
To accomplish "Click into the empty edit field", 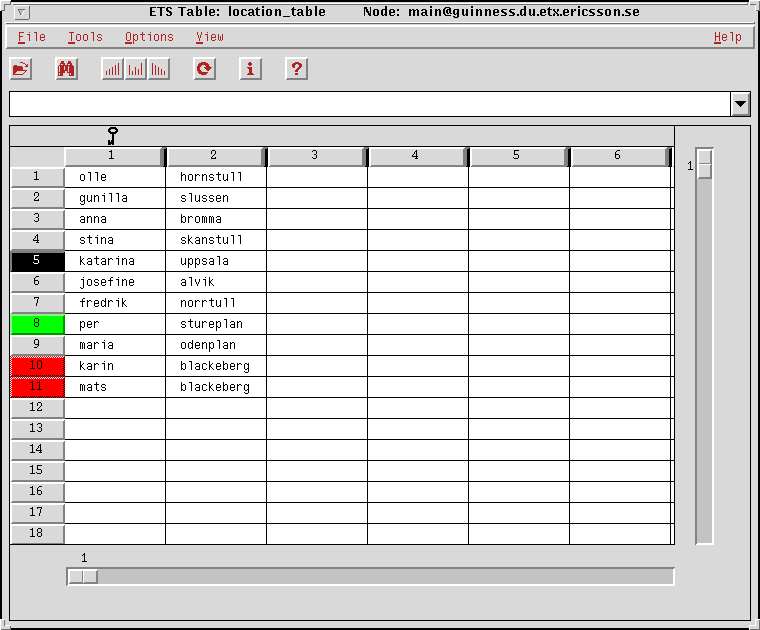I will (x=370, y=104).
